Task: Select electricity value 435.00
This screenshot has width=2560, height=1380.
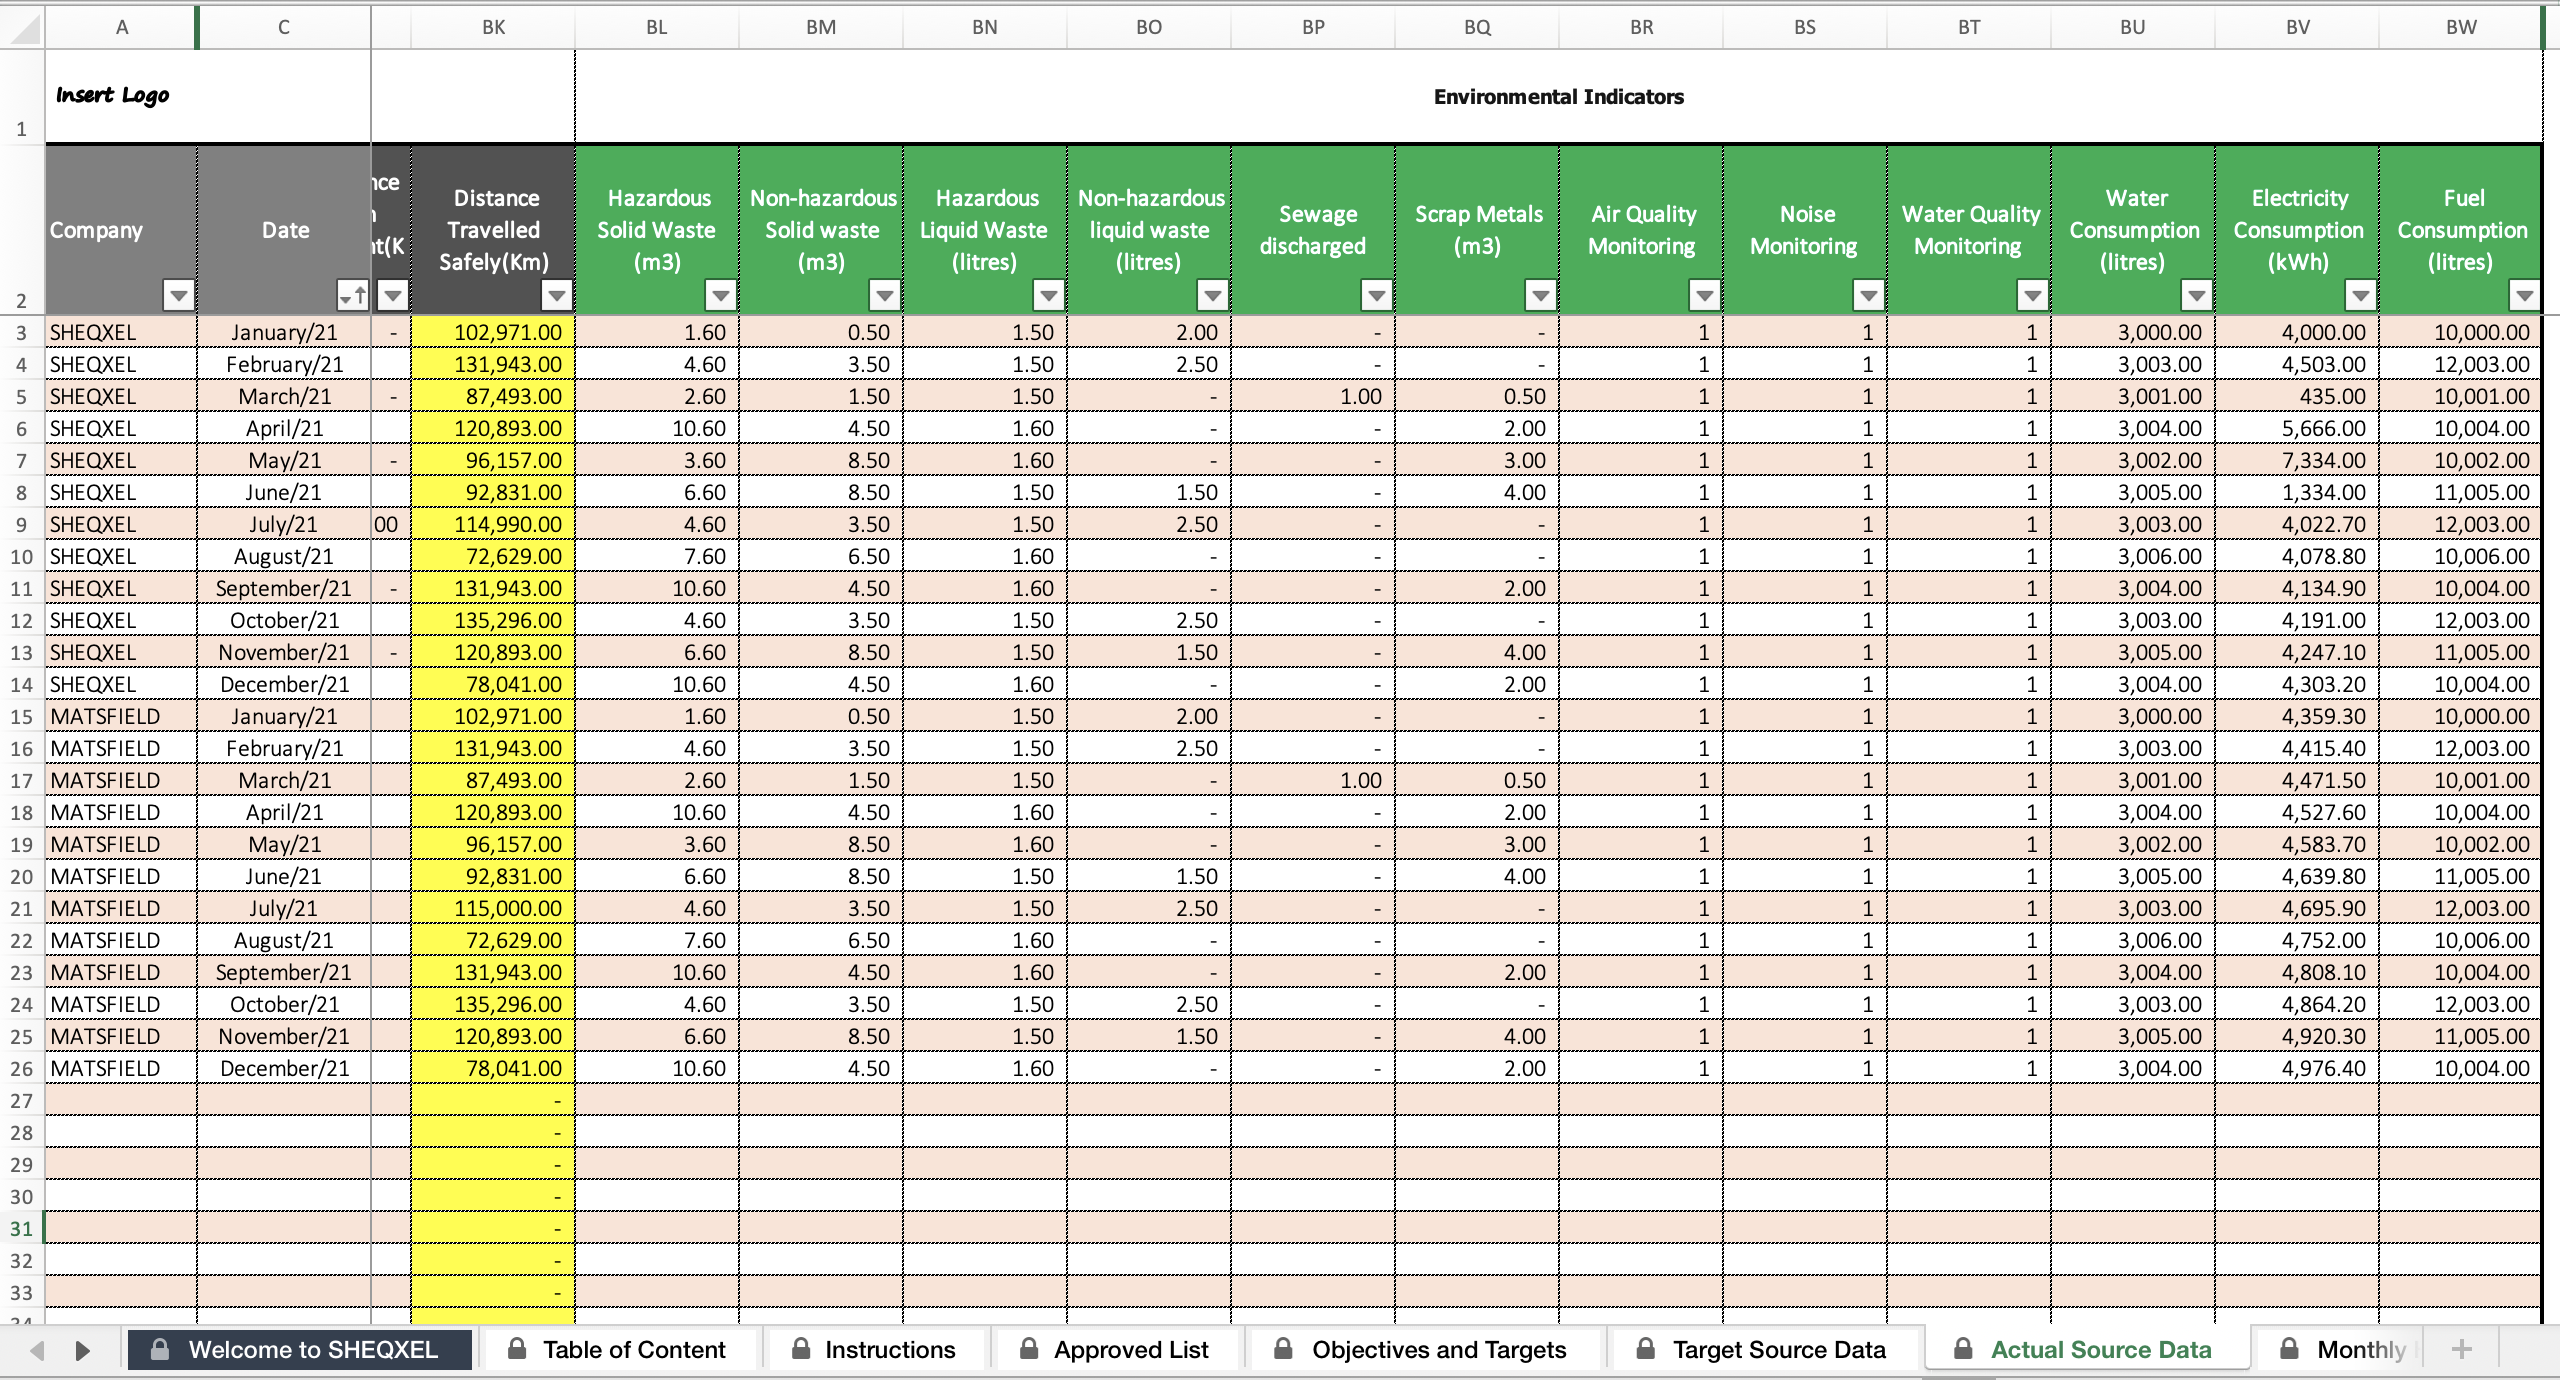Action: click(2297, 396)
